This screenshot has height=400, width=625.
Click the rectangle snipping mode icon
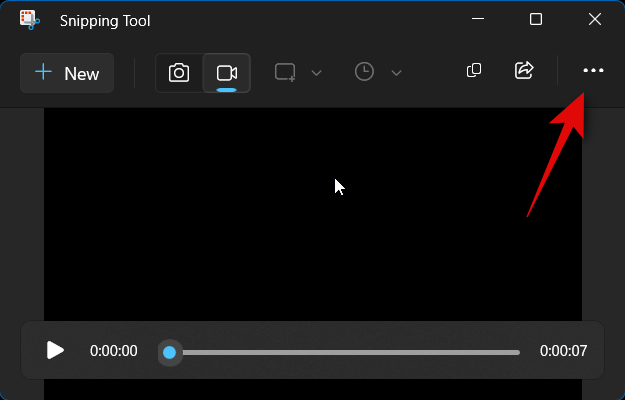click(285, 72)
